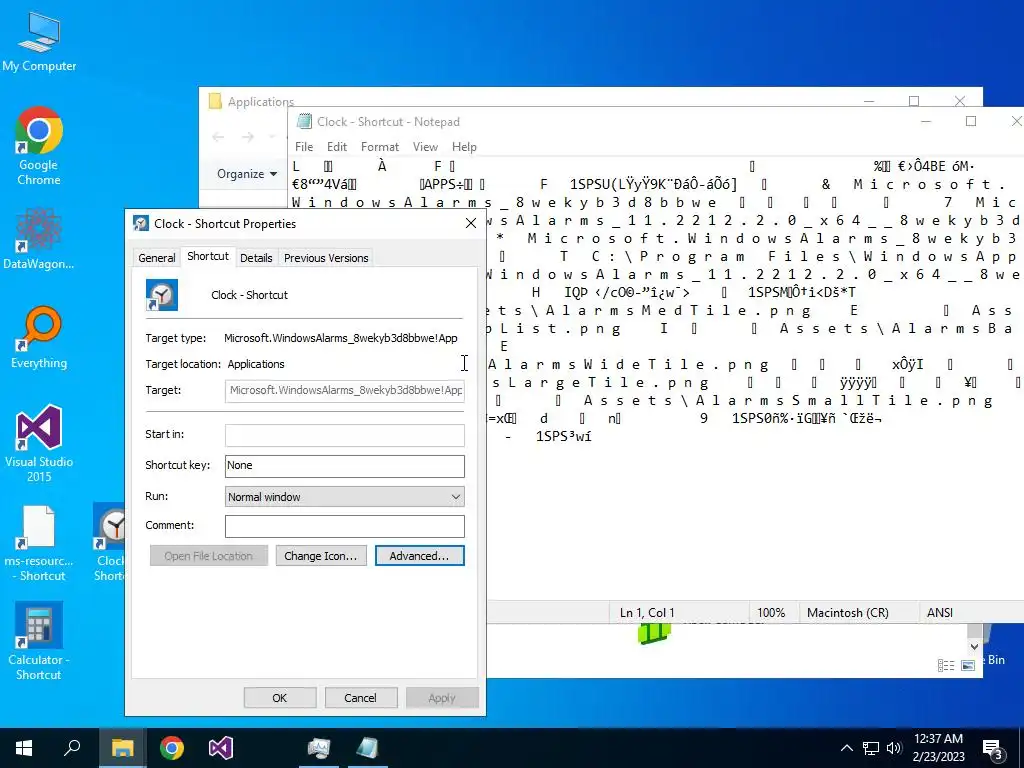
Task: Open Notepad File menu
Action: tap(304, 147)
